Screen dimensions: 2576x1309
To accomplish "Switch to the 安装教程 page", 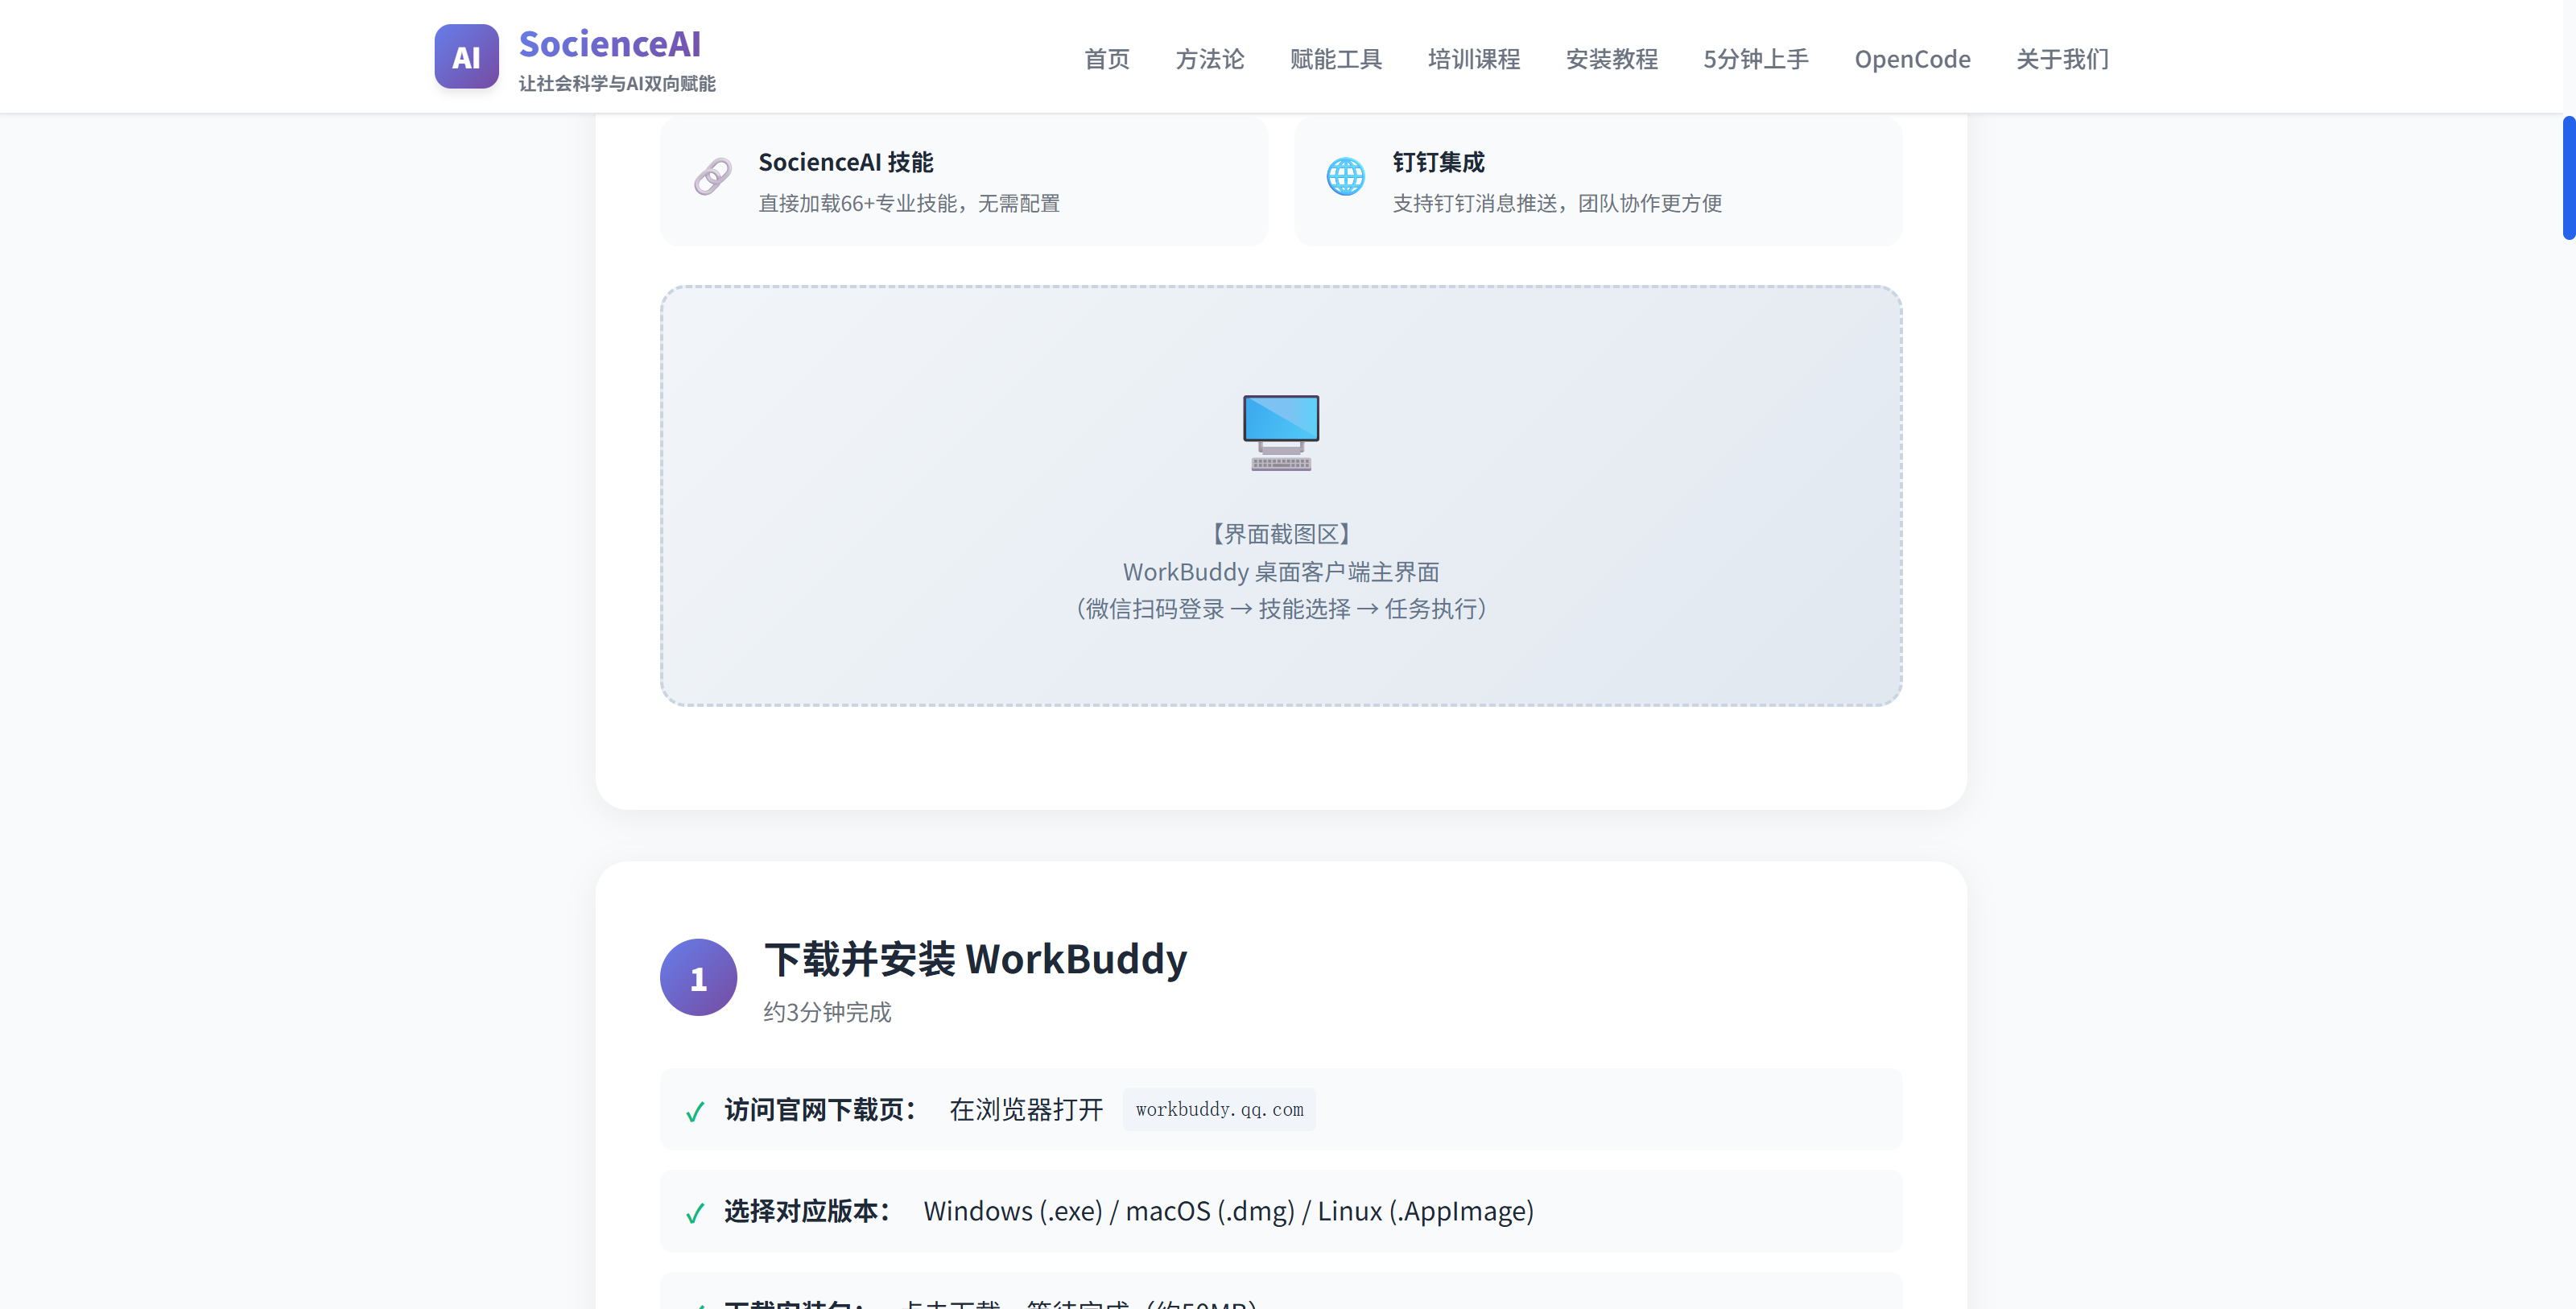I will [1611, 59].
